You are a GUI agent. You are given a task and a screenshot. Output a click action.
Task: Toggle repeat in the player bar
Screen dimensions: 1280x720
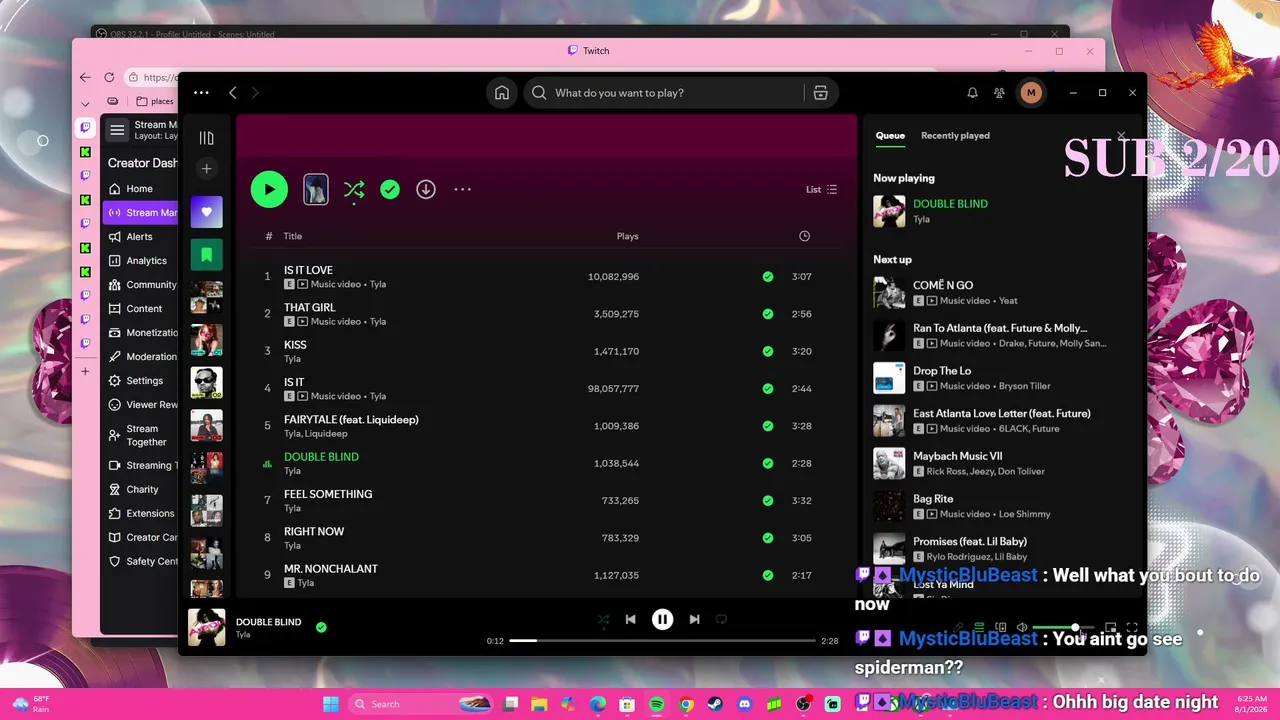(x=721, y=619)
